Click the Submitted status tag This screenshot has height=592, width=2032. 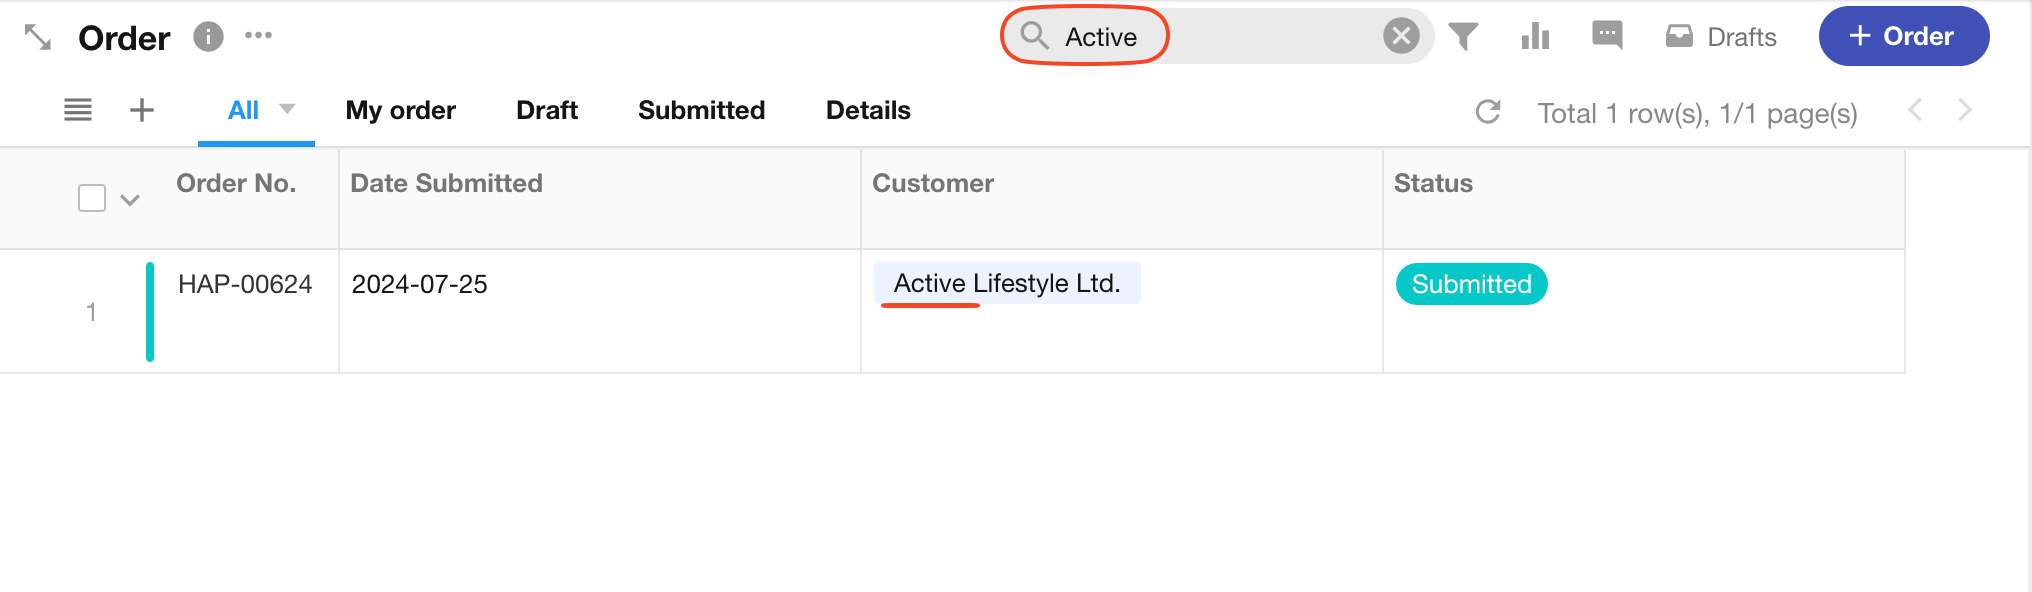point(1471,284)
